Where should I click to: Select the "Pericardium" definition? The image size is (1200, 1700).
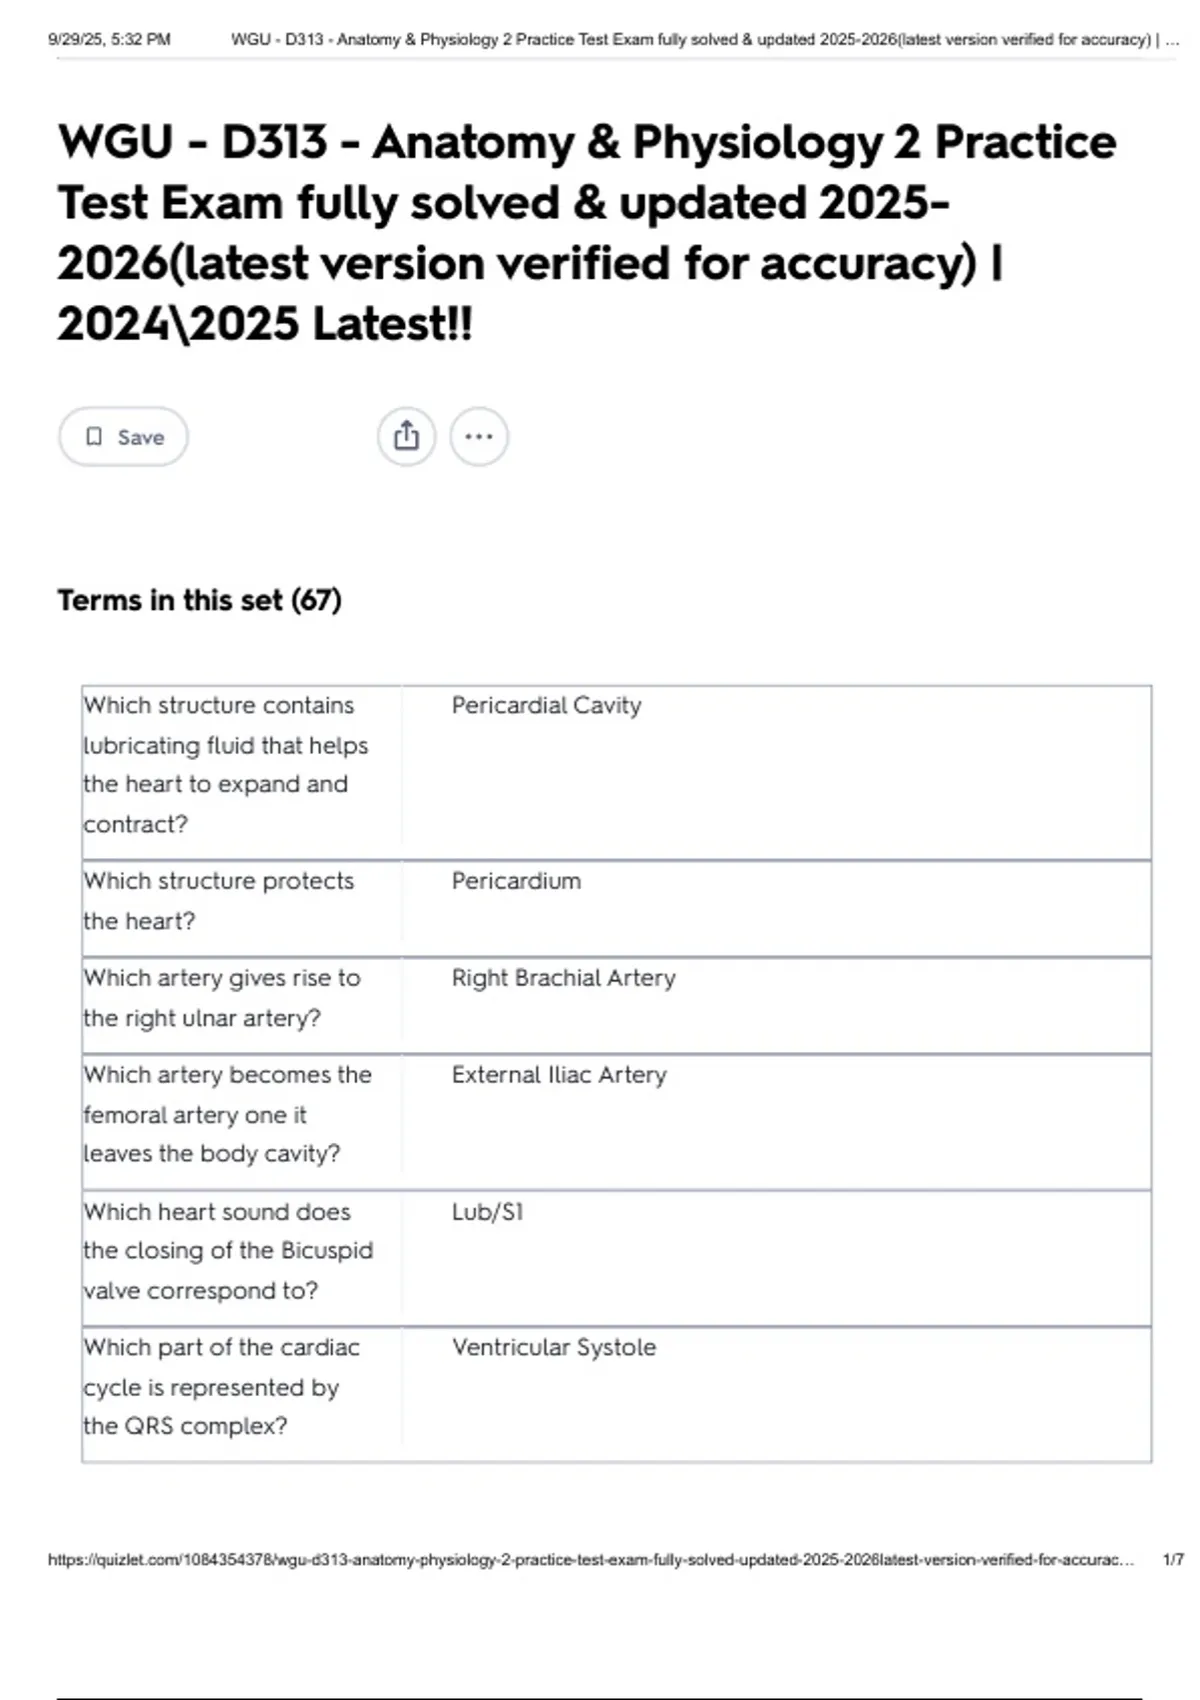(516, 881)
